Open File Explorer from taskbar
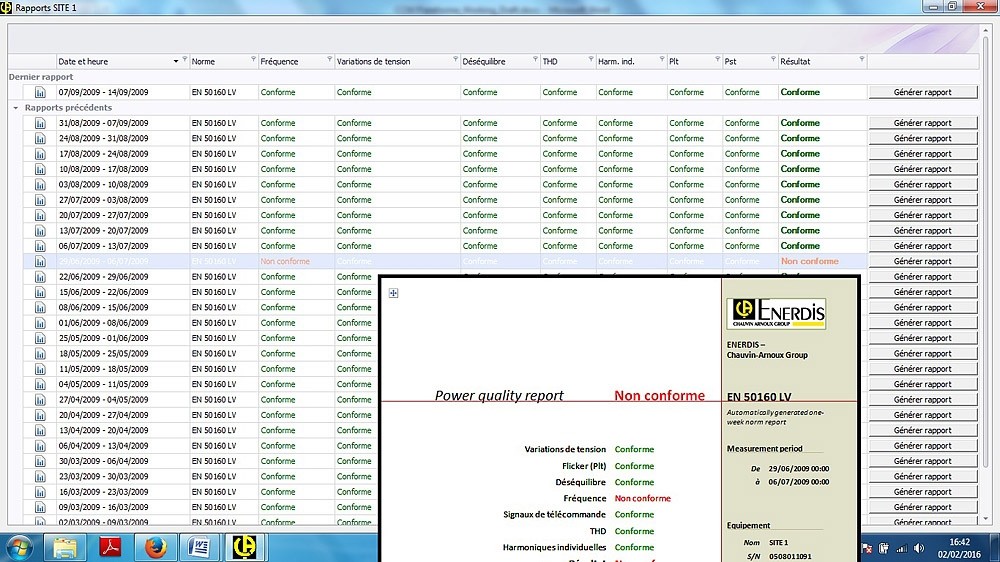Screen dimensions: 1000x562 click(64, 547)
